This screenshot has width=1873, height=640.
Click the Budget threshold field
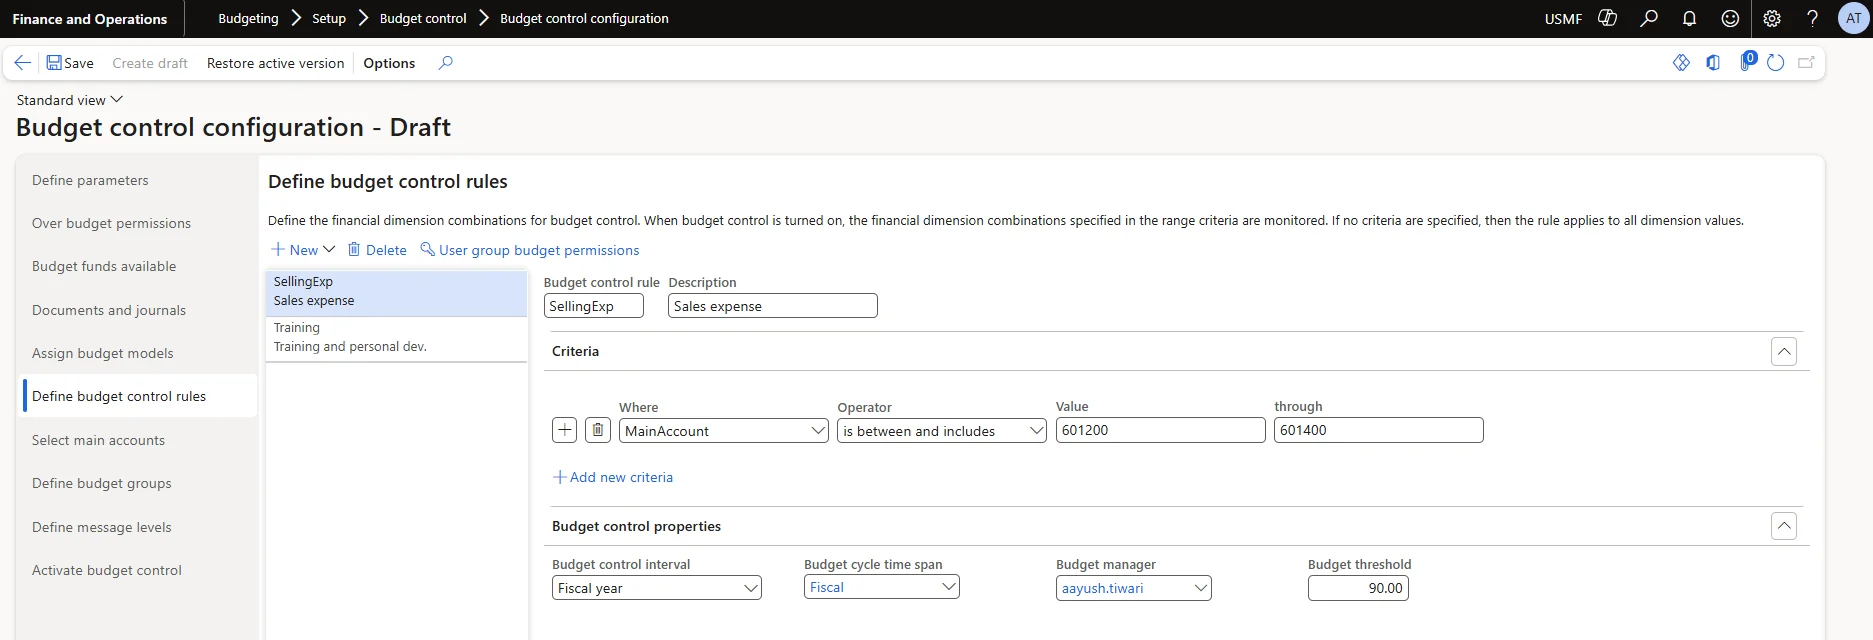[x=1358, y=588]
